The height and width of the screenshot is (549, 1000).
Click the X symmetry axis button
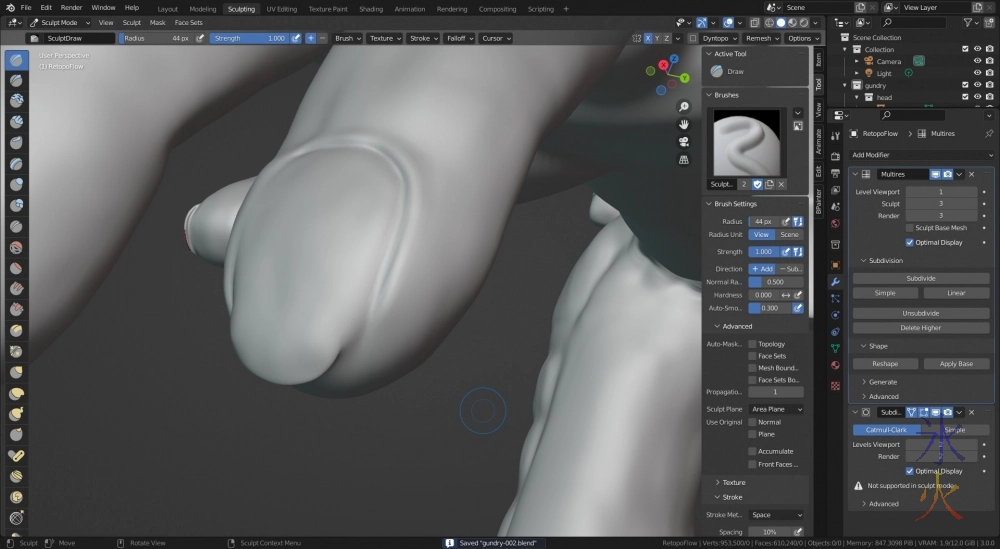pyautogui.click(x=648, y=38)
